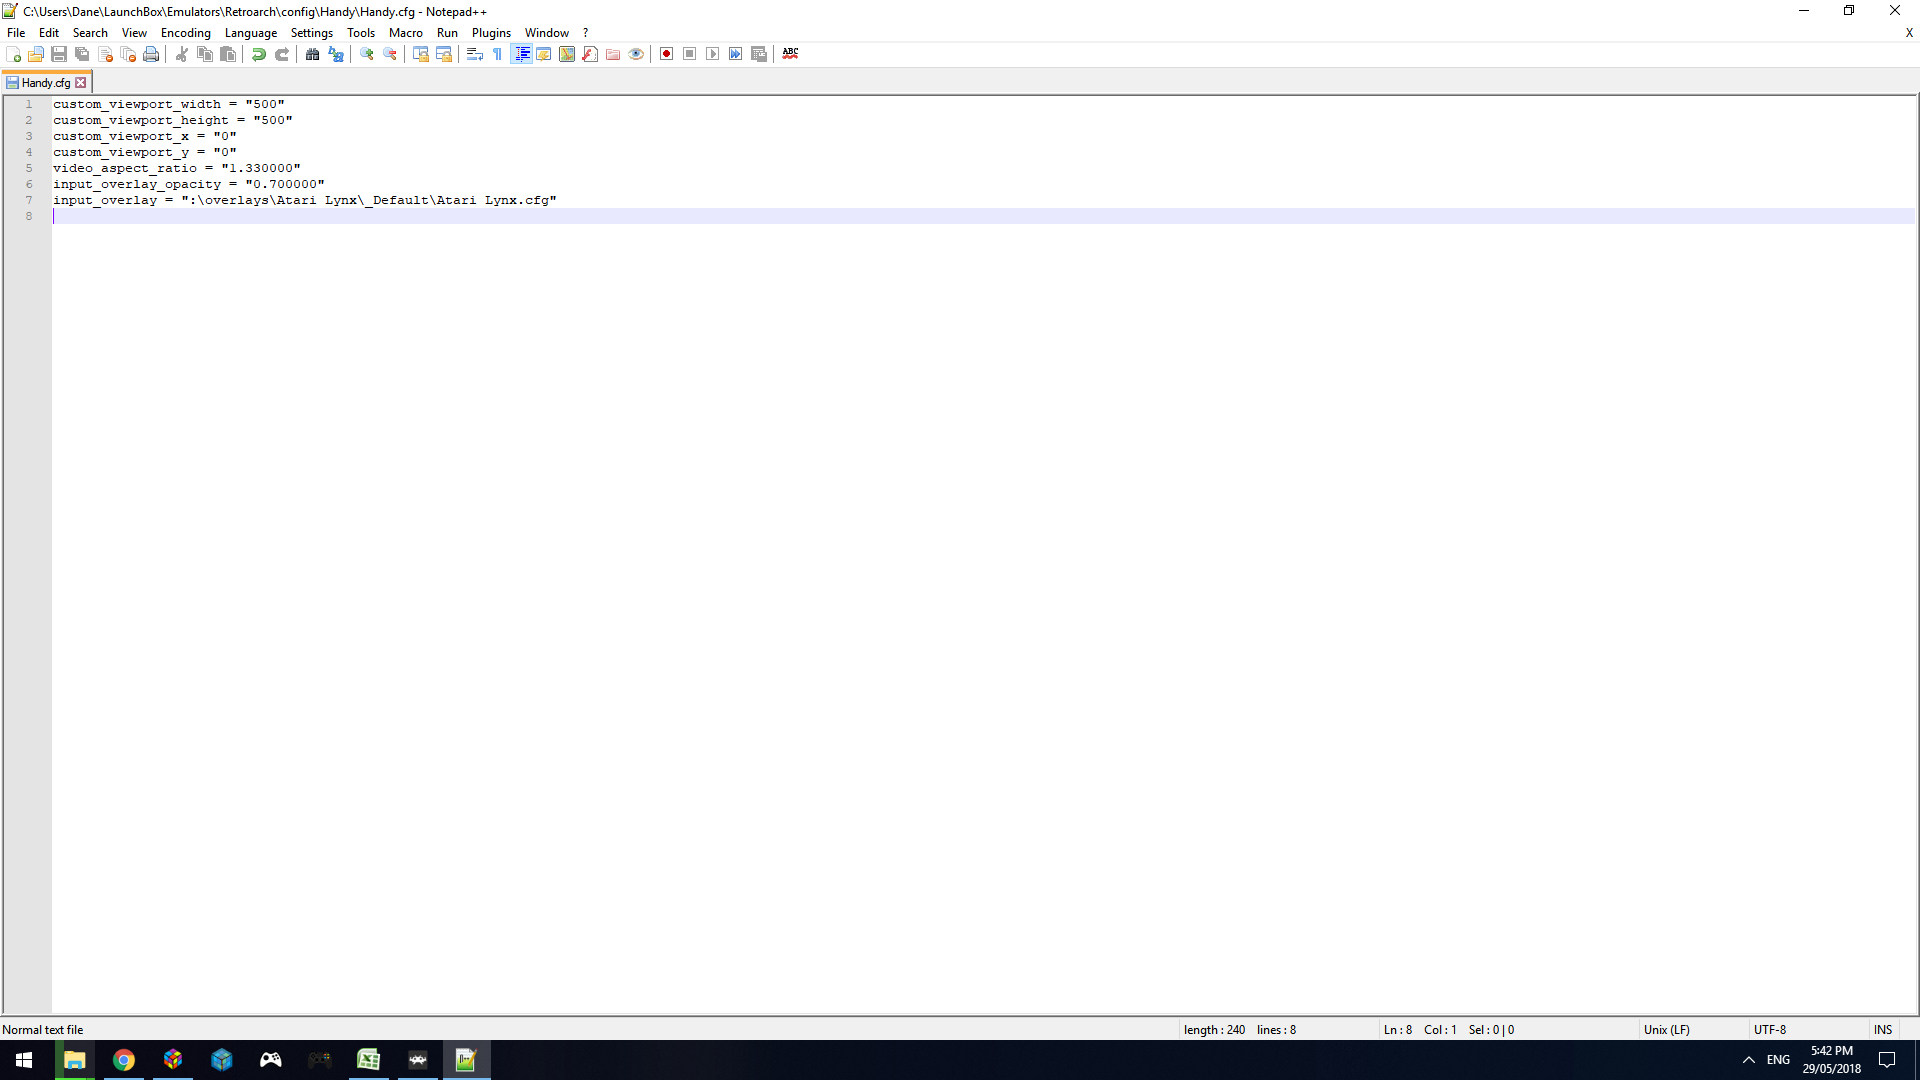The height and width of the screenshot is (1080, 1920).
Task: Toggle word wrap toolbar icon
Action: click(x=475, y=54)
